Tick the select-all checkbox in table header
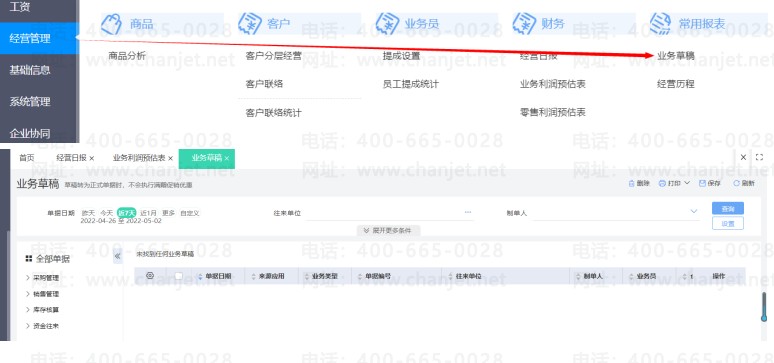774x363 pixels. pyautogui.click(x=179, y=276)
